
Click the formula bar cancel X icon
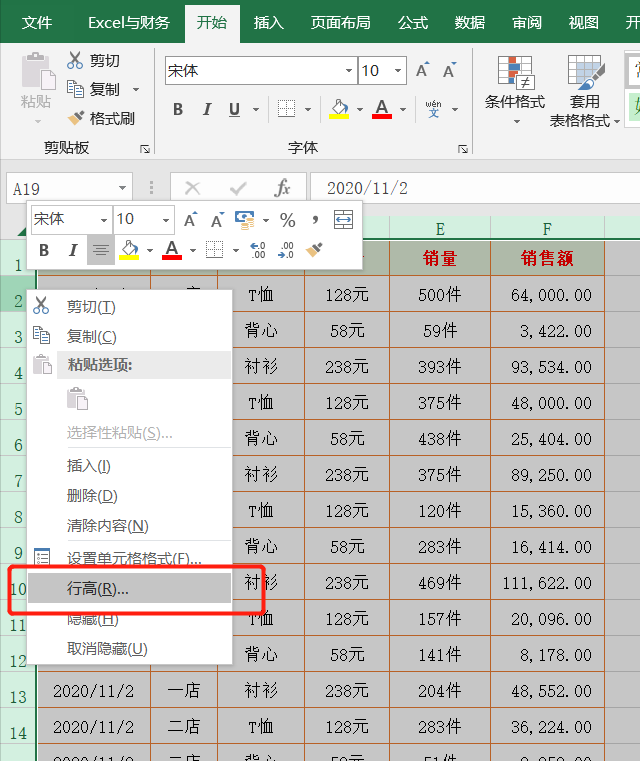(x=193, y=188)
